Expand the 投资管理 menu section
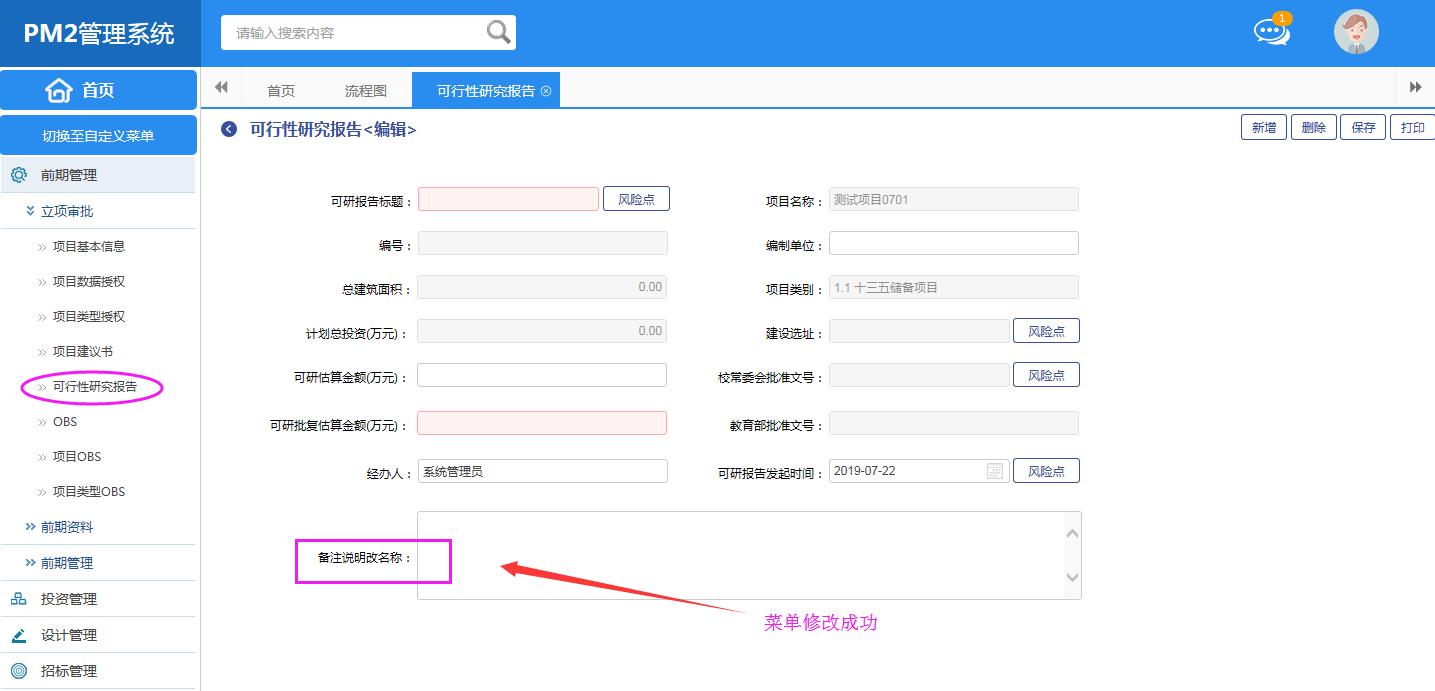 [68, 599]
